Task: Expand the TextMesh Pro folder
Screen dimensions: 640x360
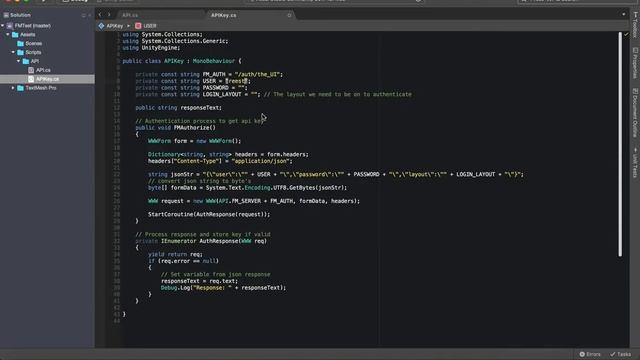Action: [x=13, y=88]
